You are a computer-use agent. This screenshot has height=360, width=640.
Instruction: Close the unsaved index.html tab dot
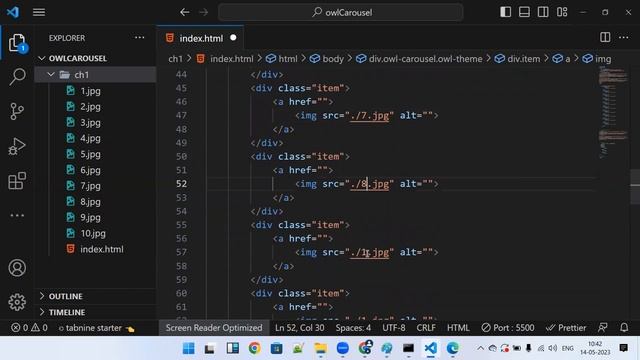click(x=233, y=38)
